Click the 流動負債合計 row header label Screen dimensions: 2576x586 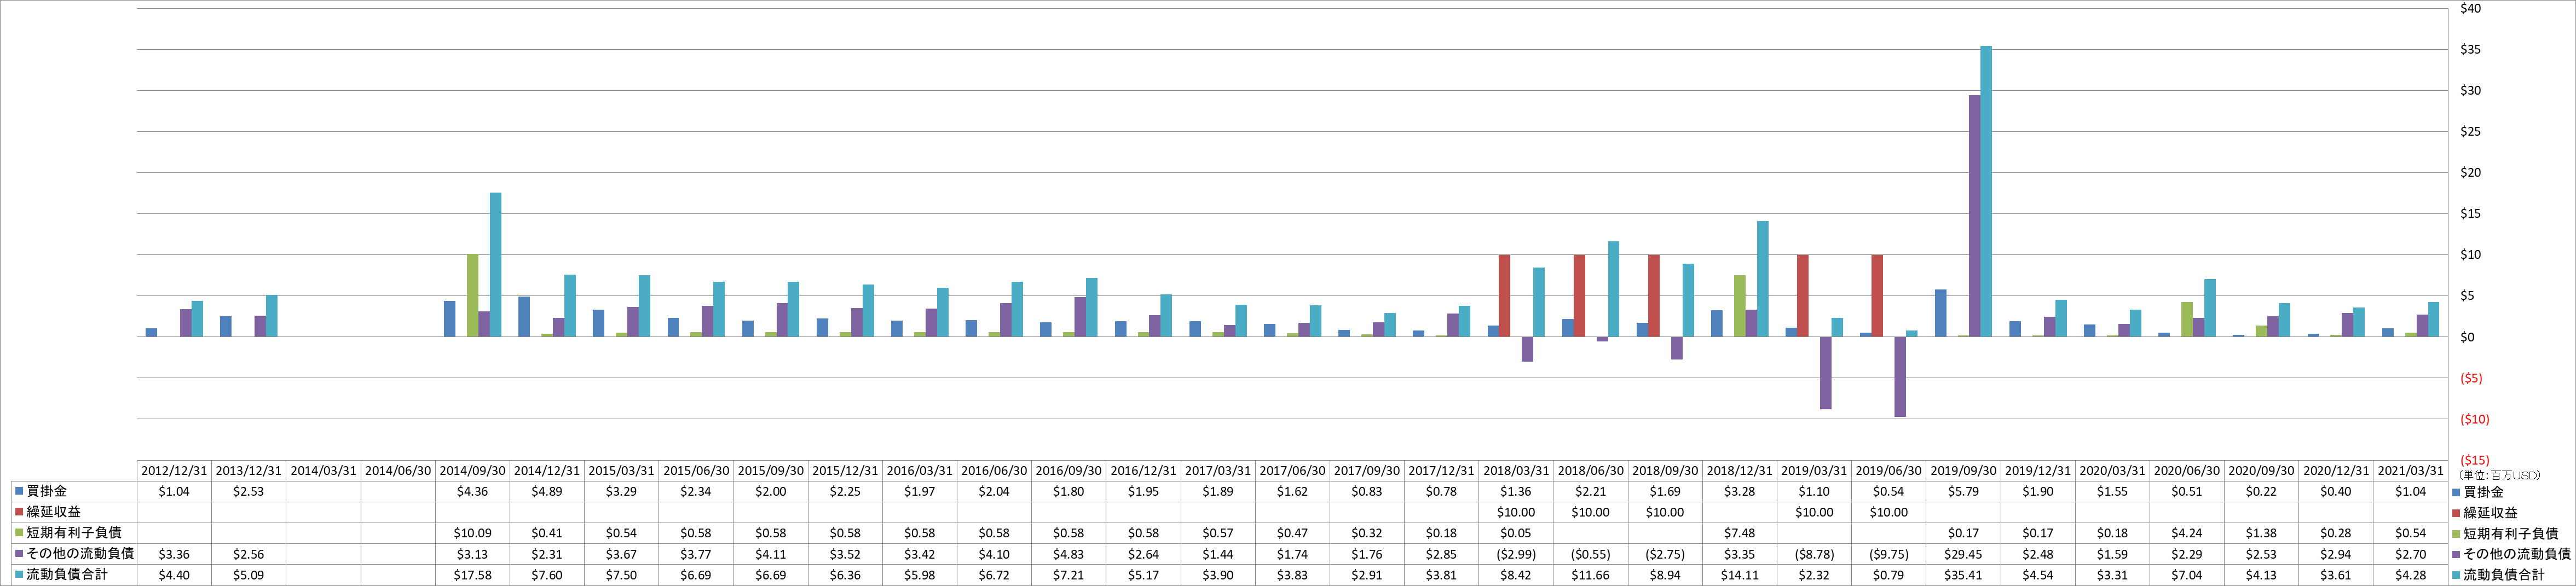[66, 575]
